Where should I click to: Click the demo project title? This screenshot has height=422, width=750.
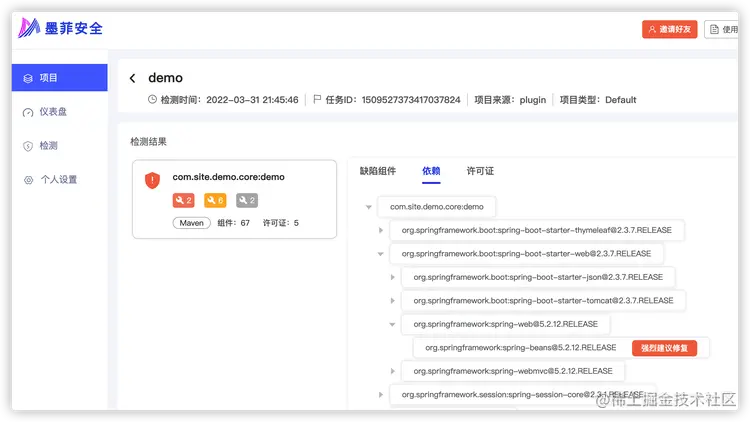click(x=165, y=78)
